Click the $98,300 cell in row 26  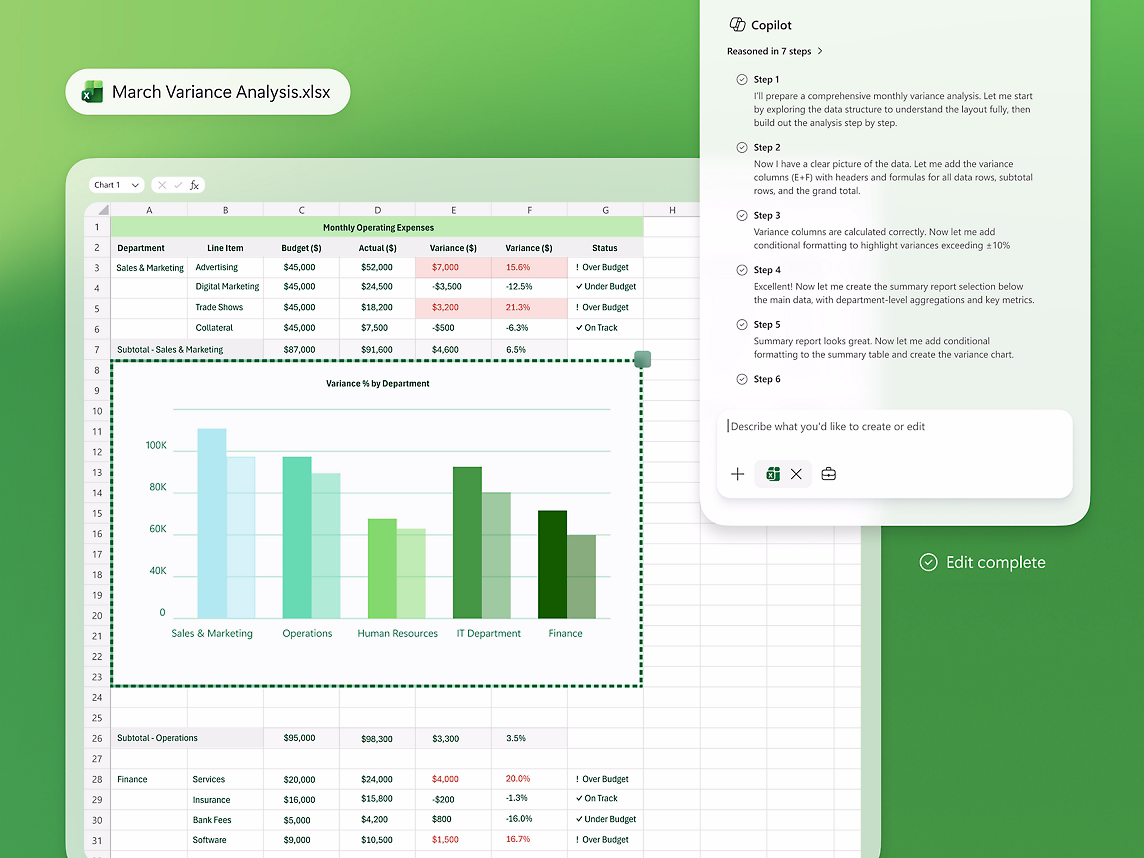[x=377, y=738]
